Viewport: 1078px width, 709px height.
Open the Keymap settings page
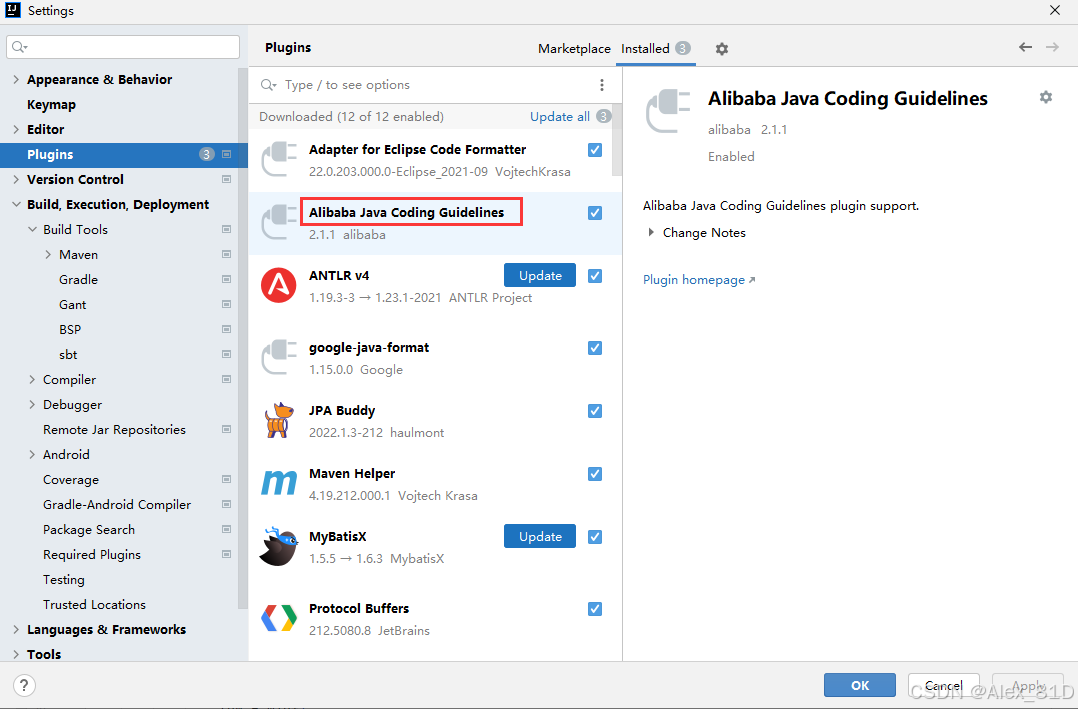[52, 105]
